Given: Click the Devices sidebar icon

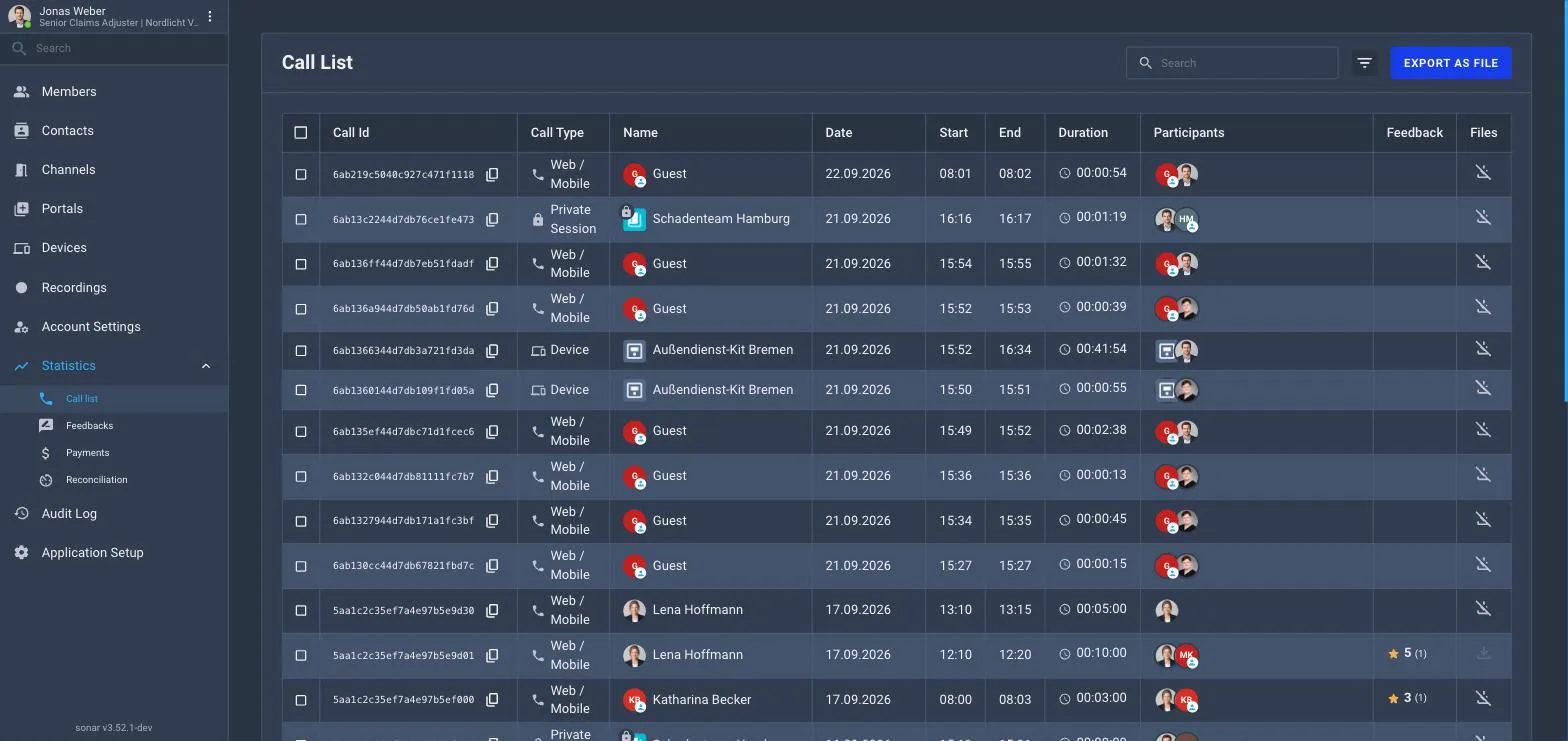Looking at the screenshot, I should (x=21, y=248).
